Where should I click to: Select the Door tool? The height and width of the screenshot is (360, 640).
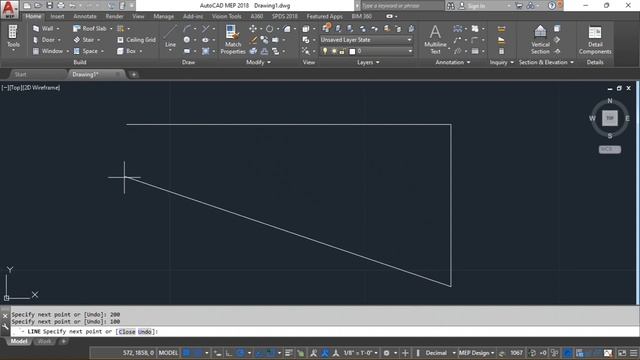coord(44,40)
